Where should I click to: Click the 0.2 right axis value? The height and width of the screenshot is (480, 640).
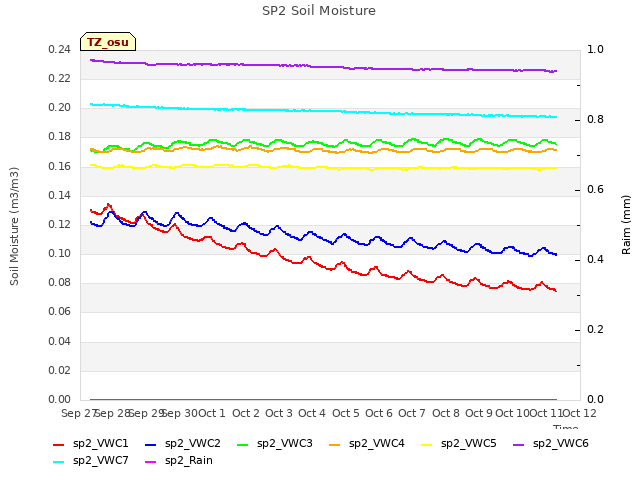point(595,329)
